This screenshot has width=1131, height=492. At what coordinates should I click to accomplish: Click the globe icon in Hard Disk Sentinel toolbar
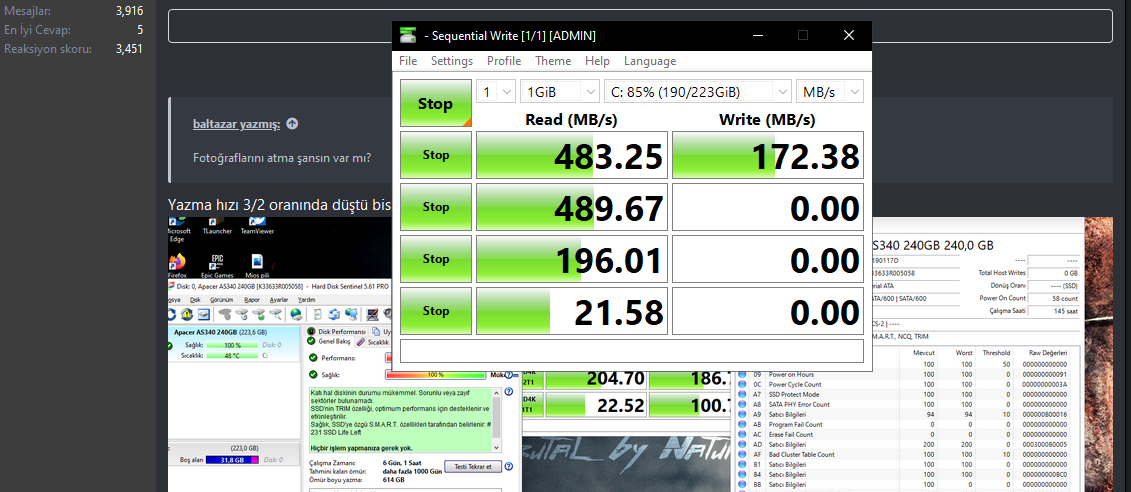296,314
